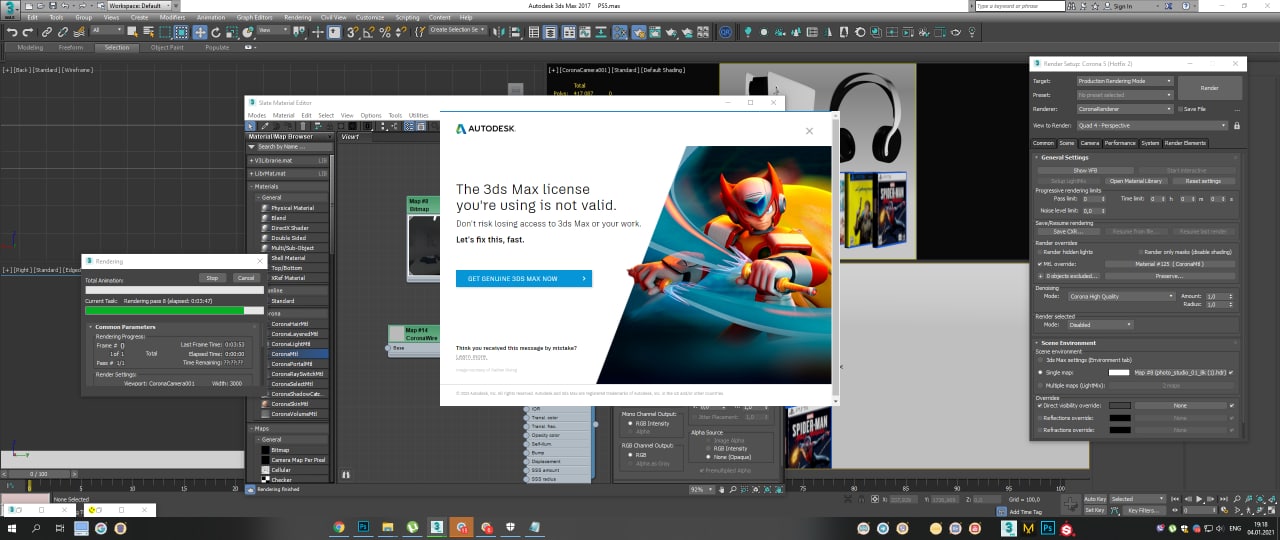Activate the Select and Scale tool
The width and height of the screenshot is (1280, 540).
pos(232,32)
